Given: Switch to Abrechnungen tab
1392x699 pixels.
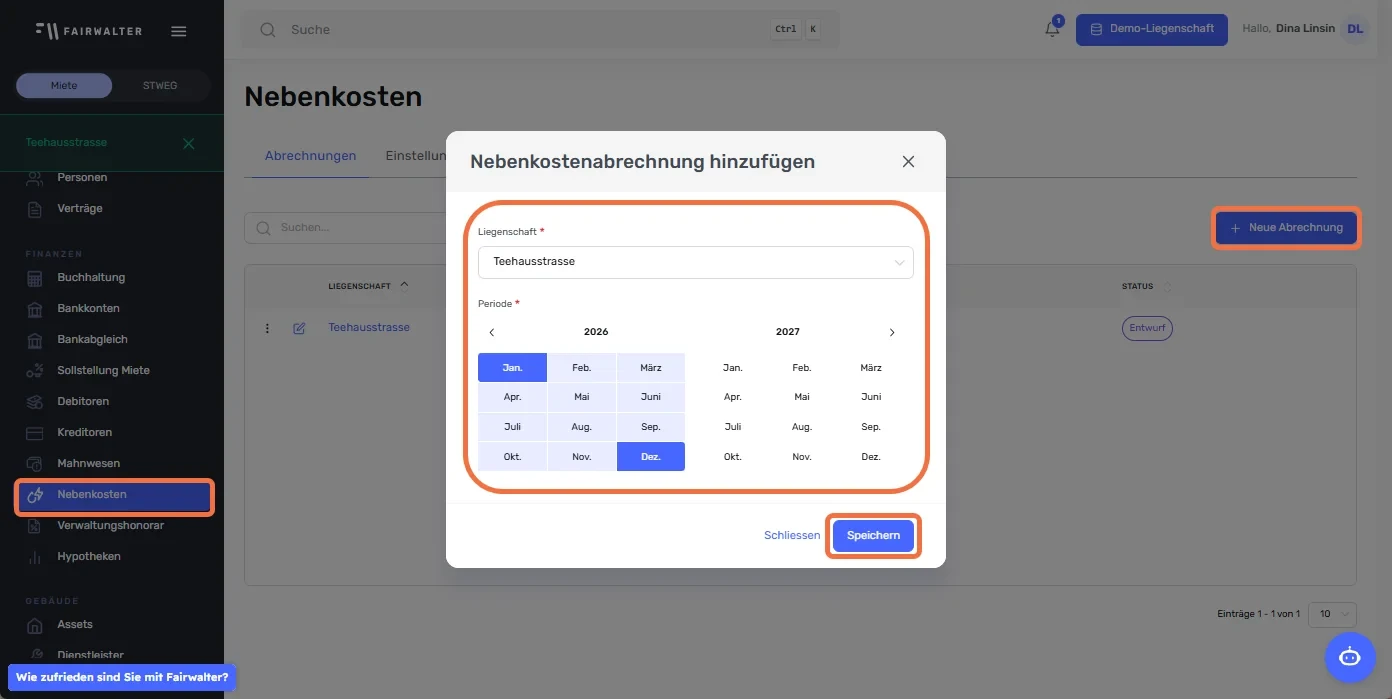Looking at the screenshot, I should 310,156.
